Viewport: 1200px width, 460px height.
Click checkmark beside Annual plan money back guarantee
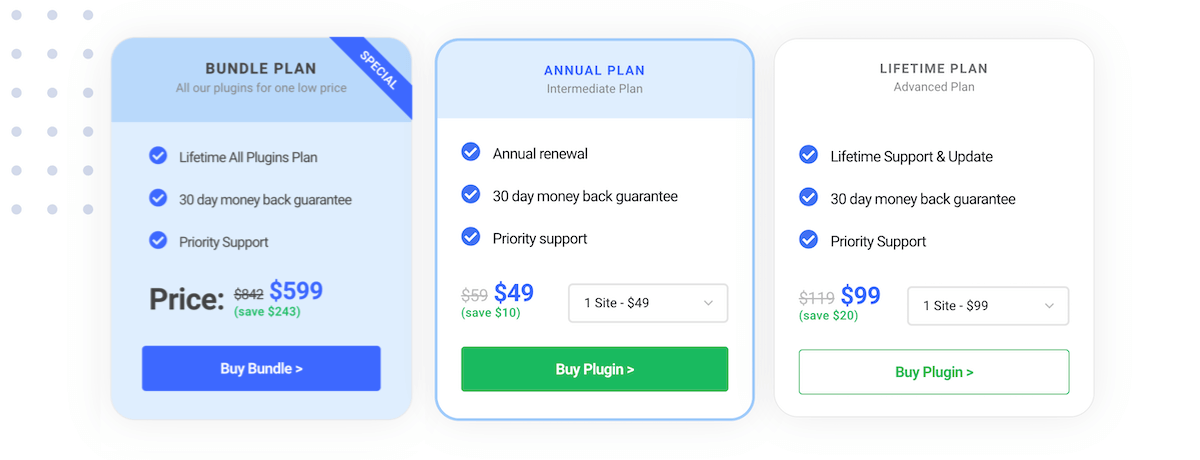point(471,194)
